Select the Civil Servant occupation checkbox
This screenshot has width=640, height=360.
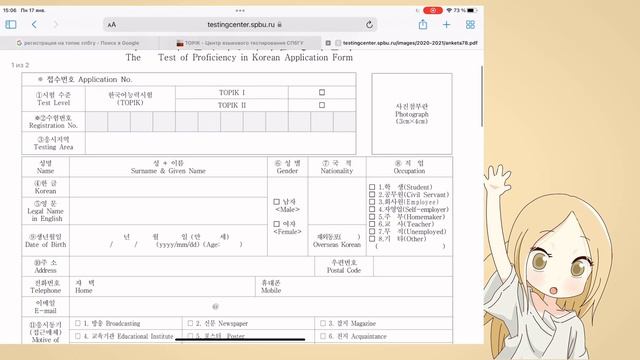pos(372,194)
